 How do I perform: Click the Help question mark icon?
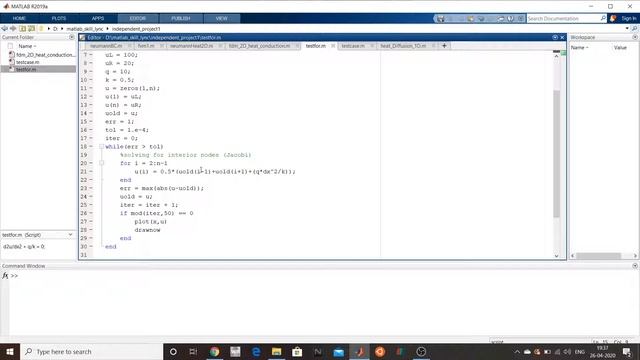tap(511, 18)
